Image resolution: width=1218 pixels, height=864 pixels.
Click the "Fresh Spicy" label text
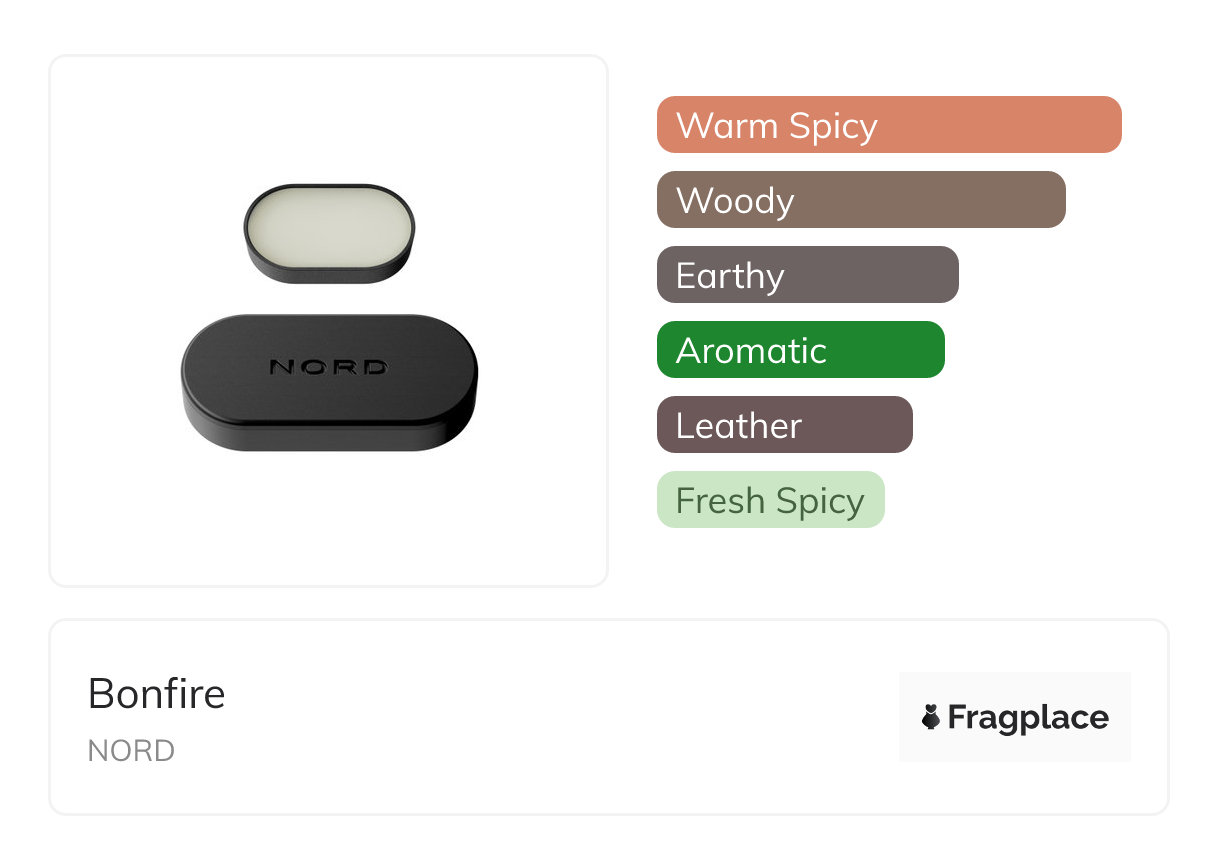click(769, 500)
